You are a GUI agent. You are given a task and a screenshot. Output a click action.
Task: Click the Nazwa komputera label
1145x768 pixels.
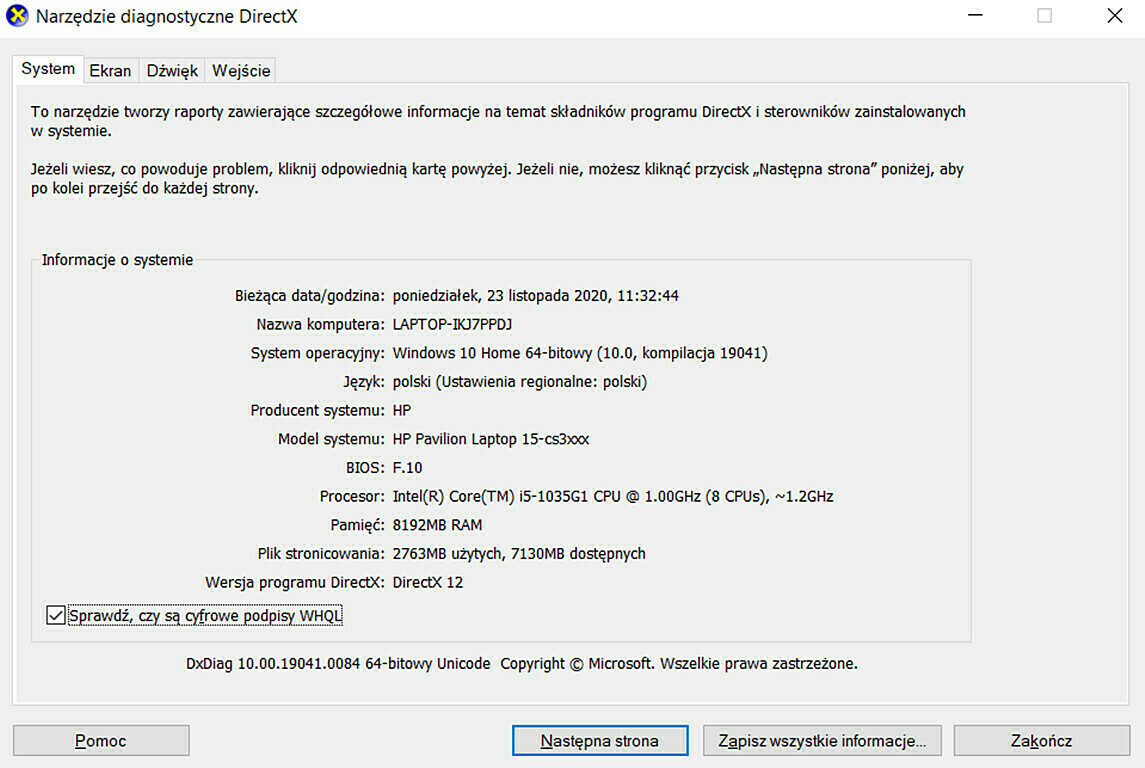pyautogui.click(x=320, y=324)
